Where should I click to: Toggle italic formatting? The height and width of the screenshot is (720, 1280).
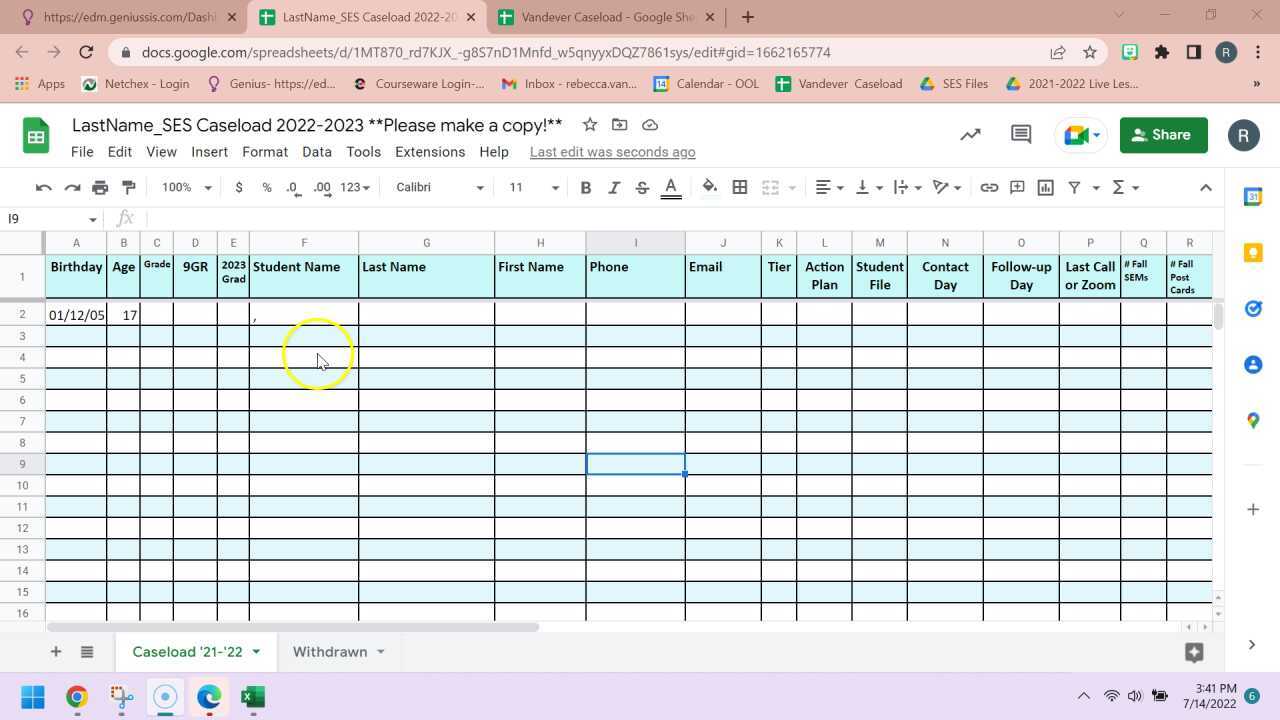point(613,187)
